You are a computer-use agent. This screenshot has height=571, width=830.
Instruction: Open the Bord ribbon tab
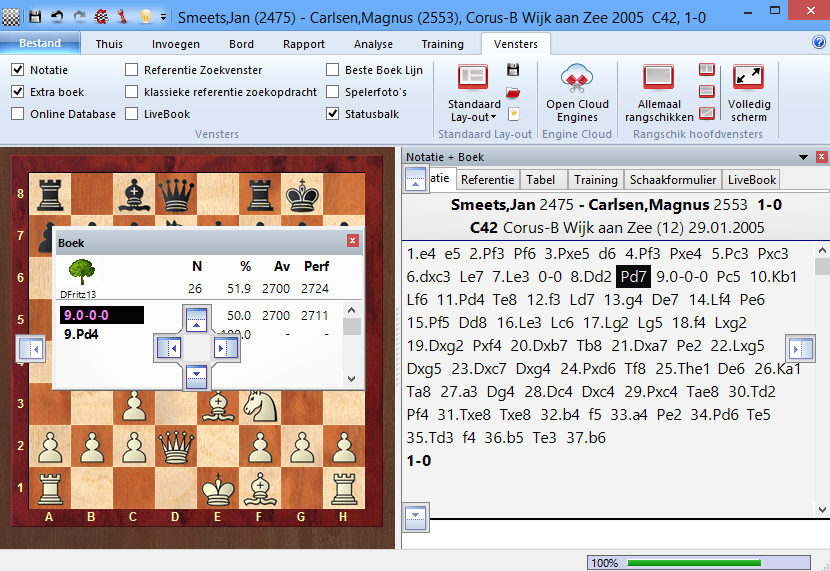point(241,44)
